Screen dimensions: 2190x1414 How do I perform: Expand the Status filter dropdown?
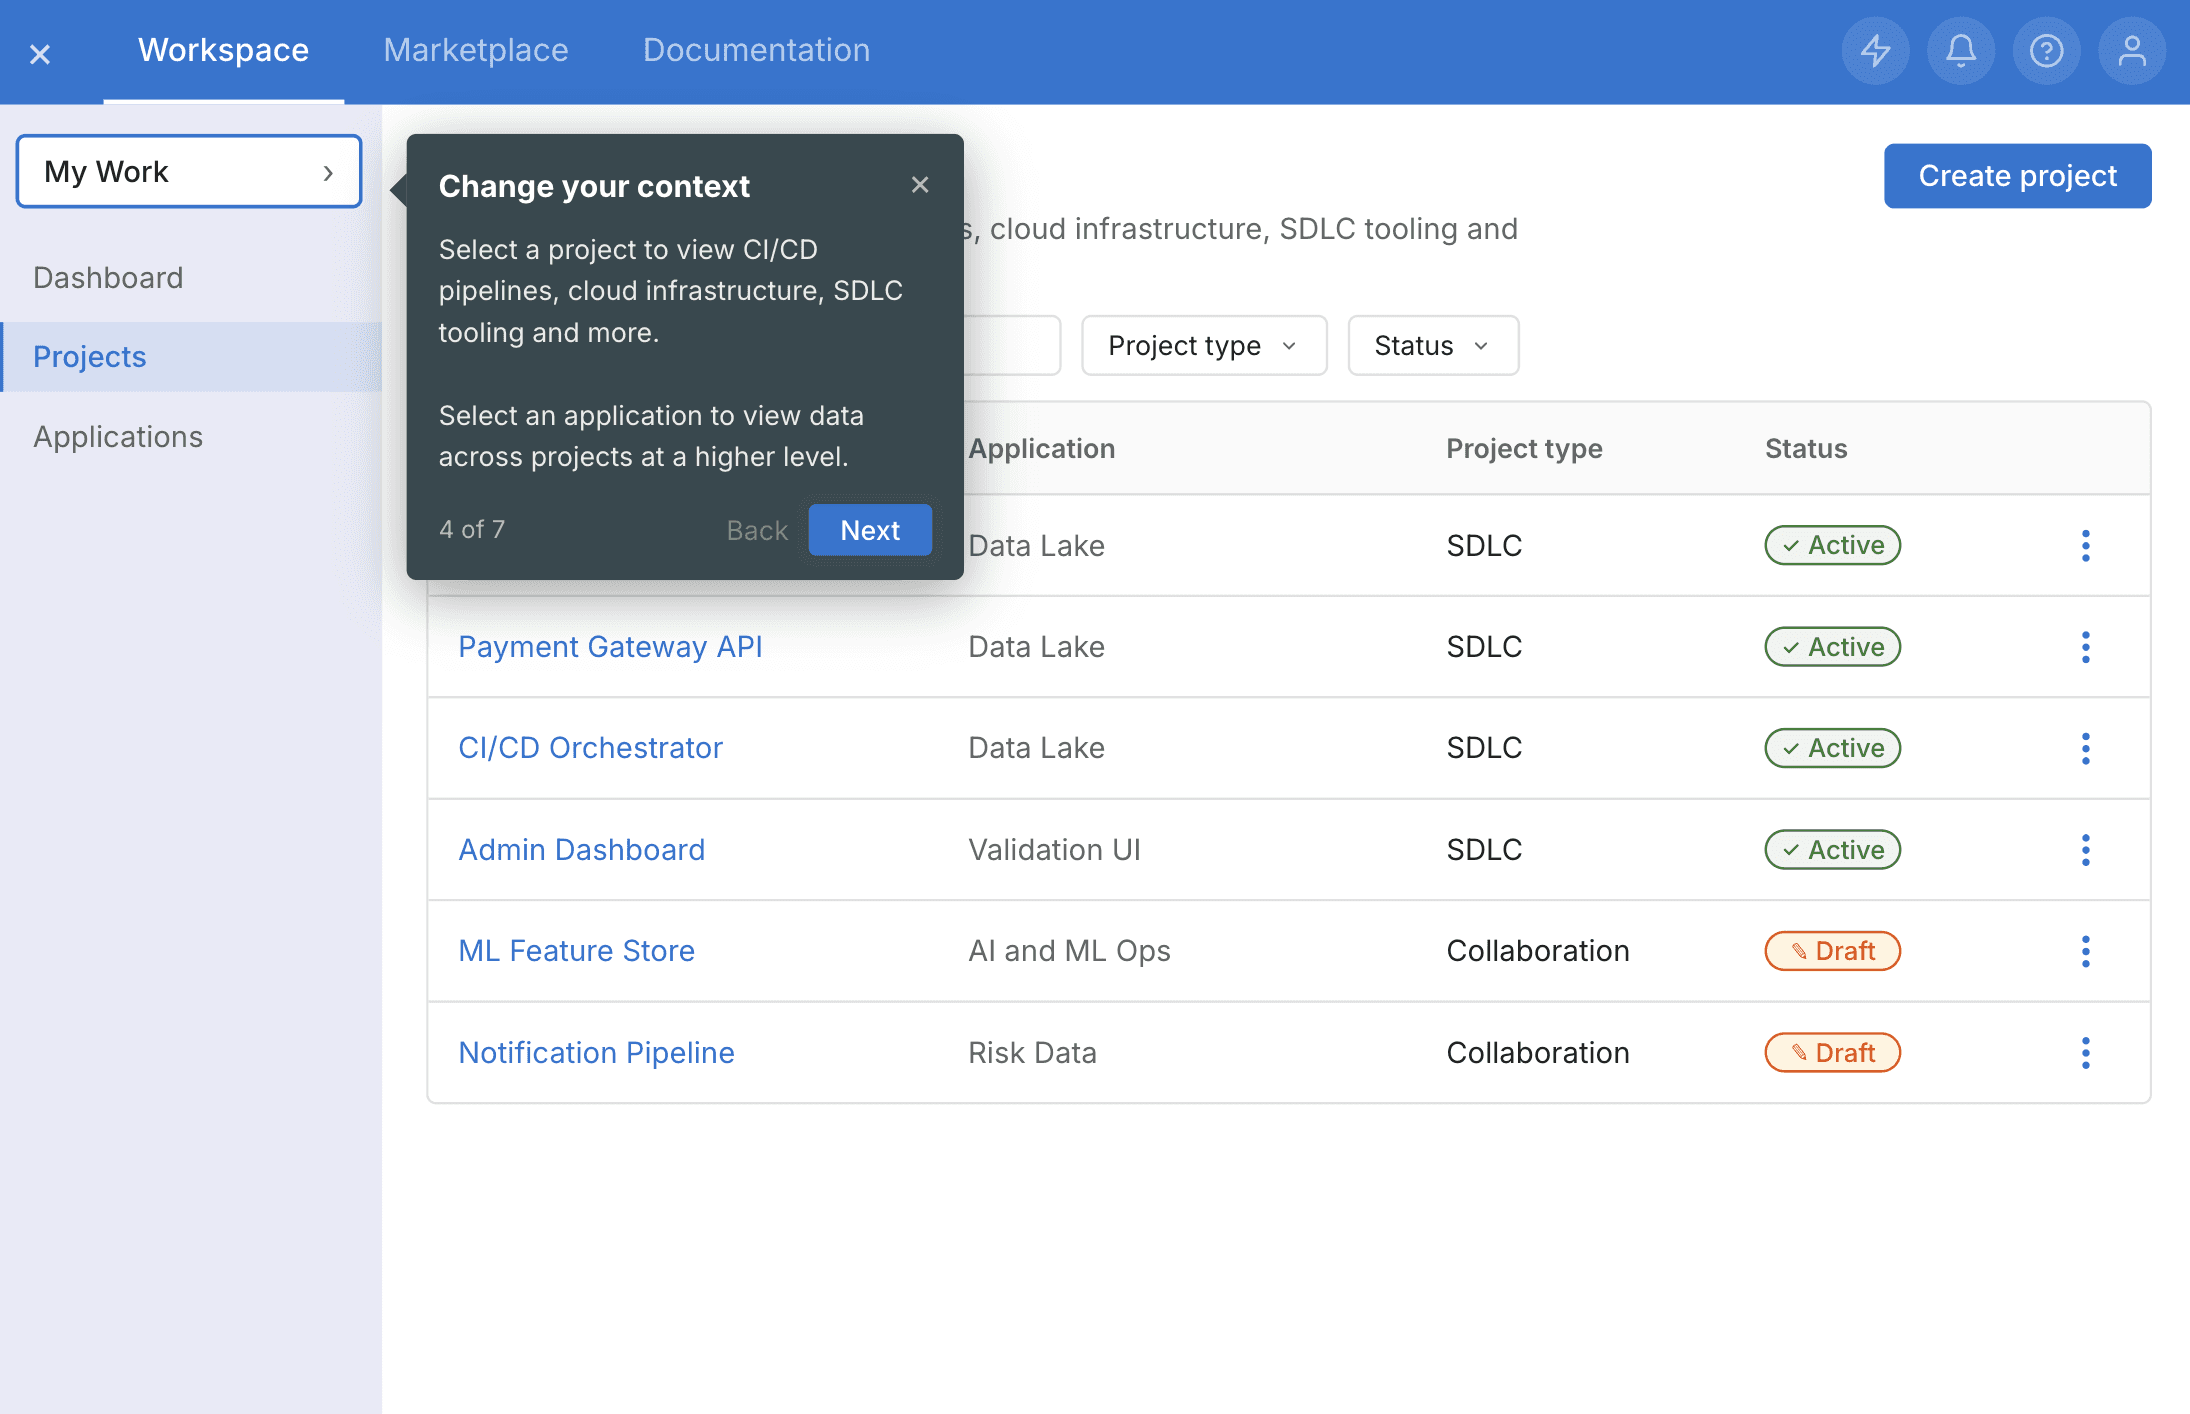[1432, 346]
